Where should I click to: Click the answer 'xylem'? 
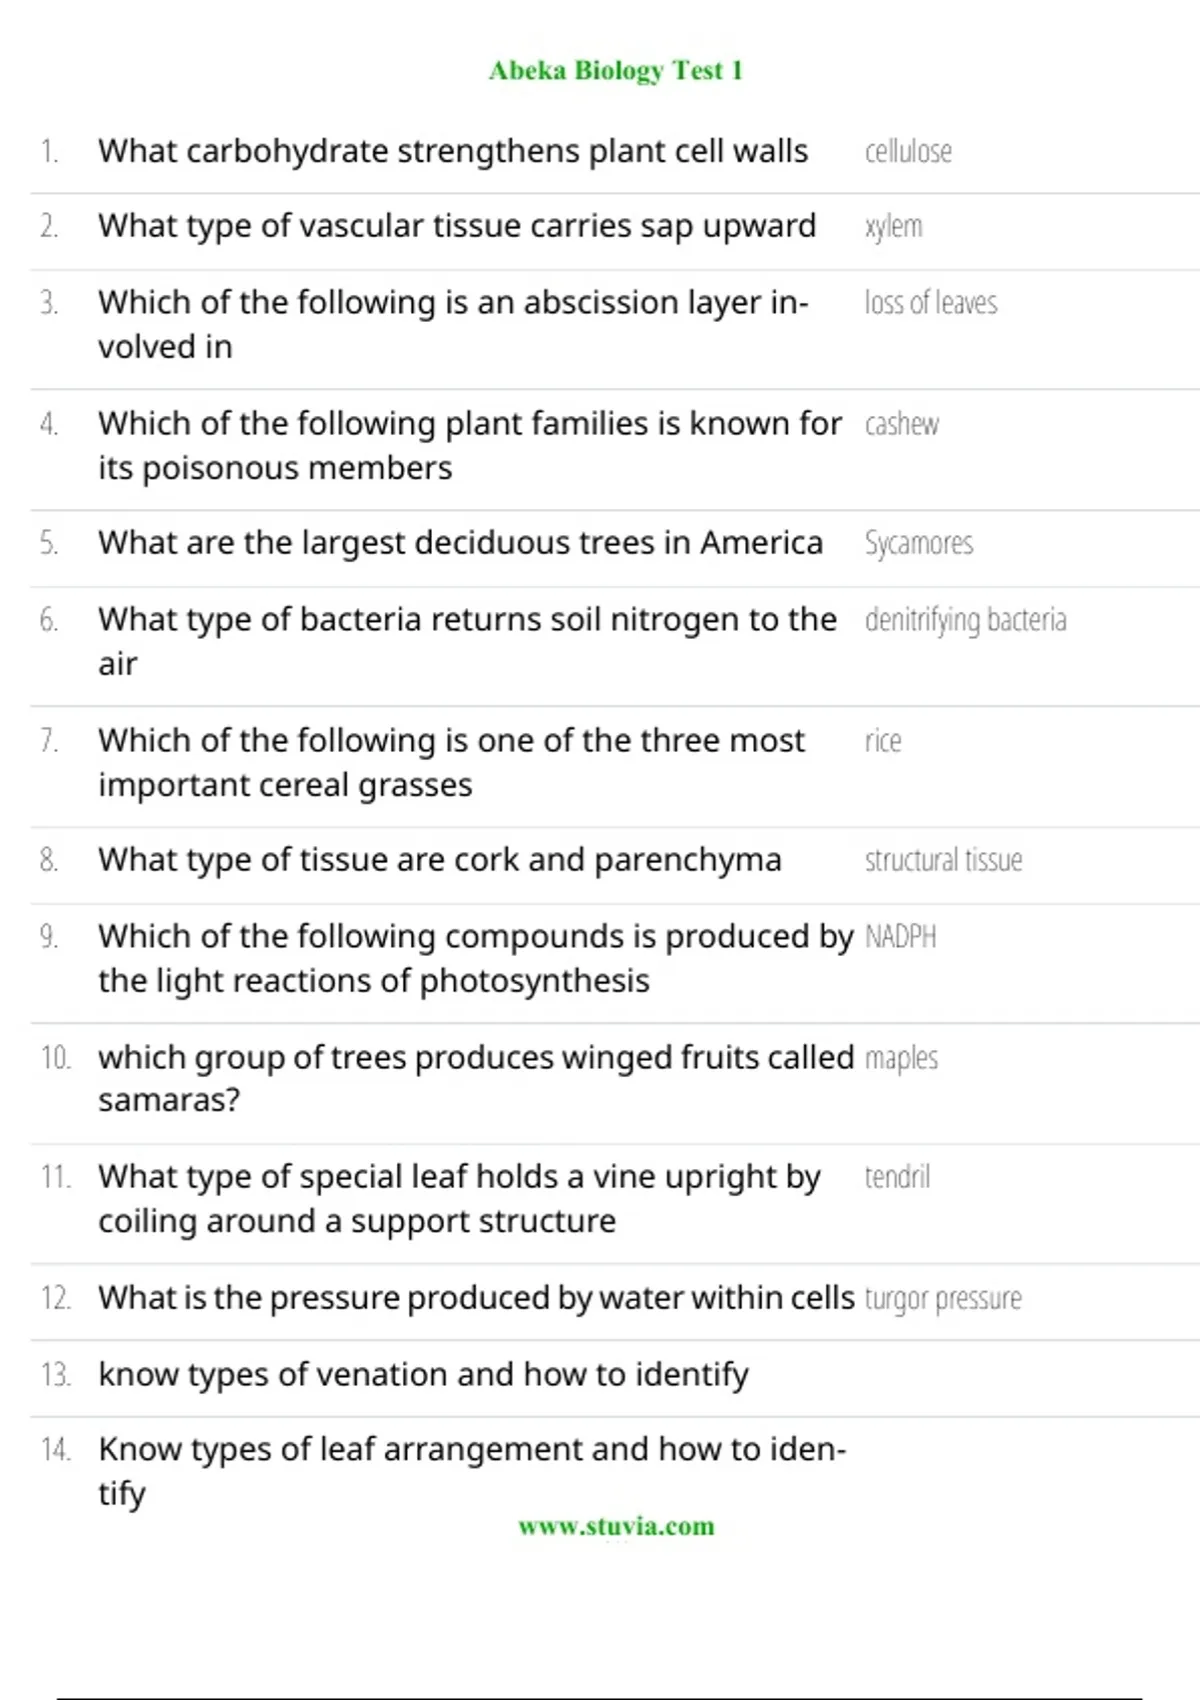(x=893, y=227)
